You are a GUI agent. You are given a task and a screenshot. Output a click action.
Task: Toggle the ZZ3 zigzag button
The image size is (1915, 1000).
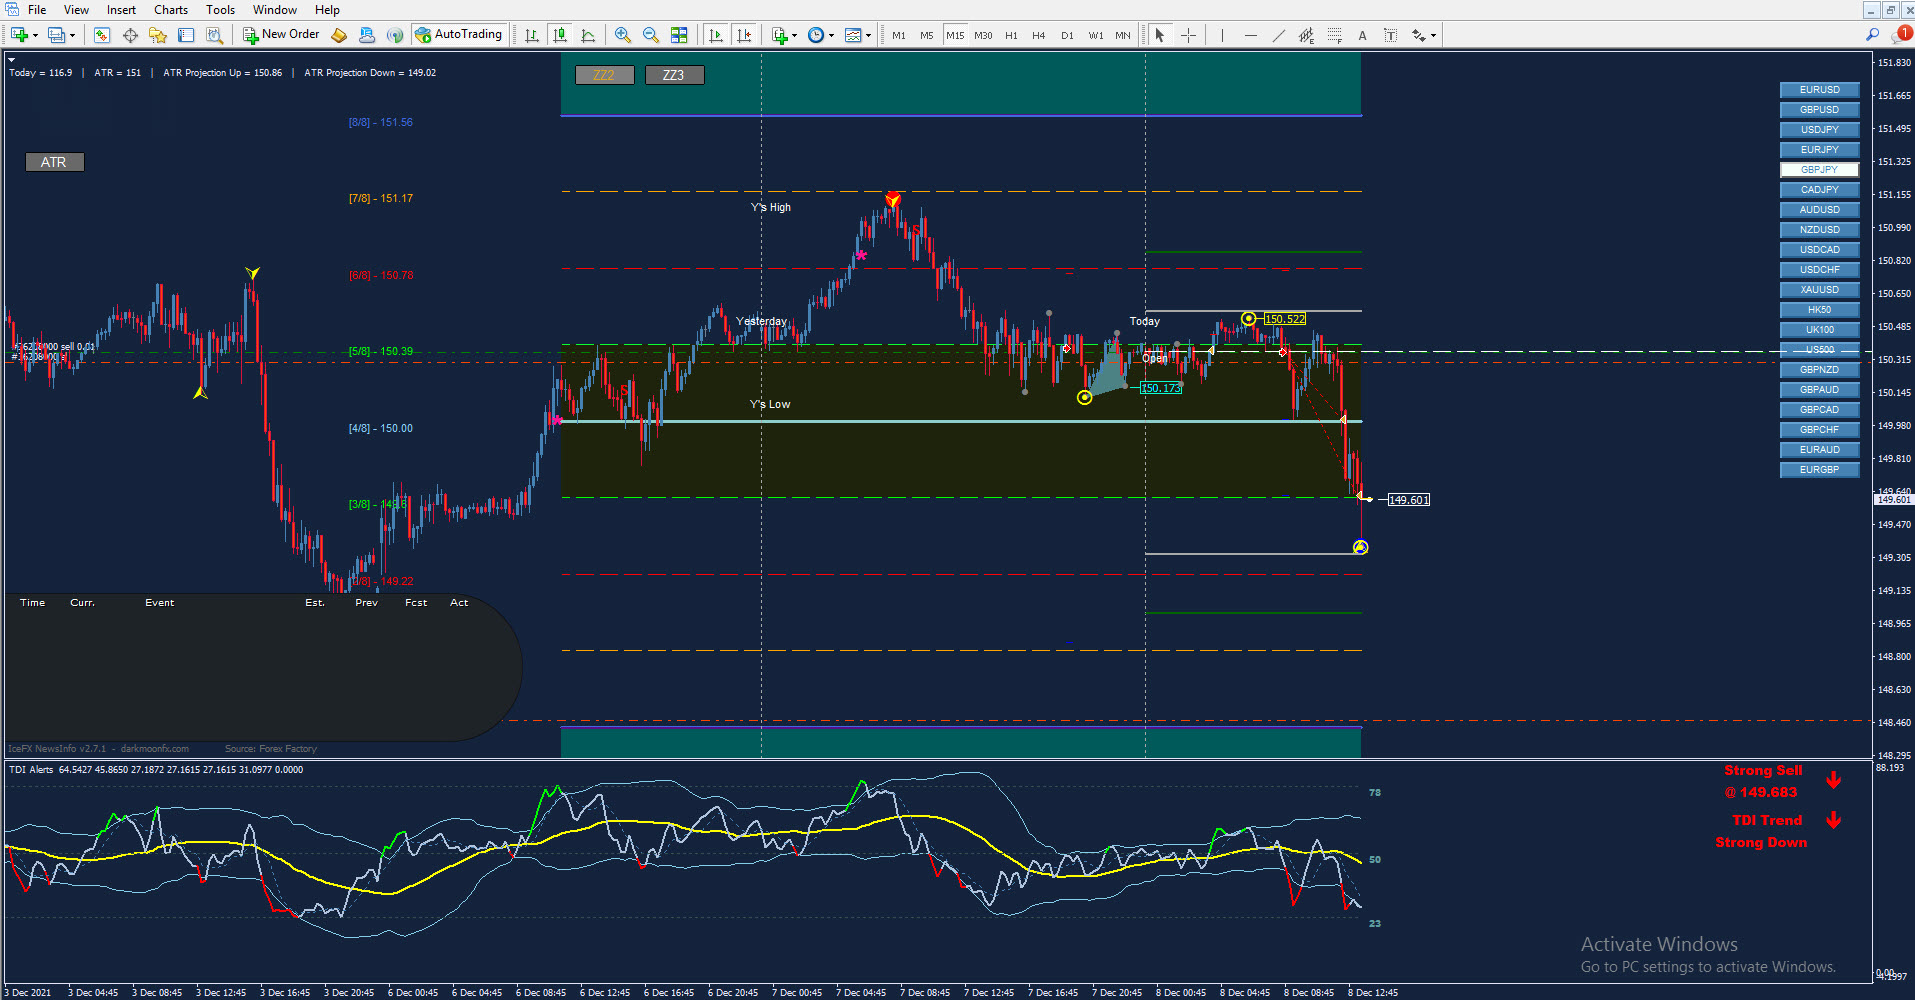click(x=674, y=75)
